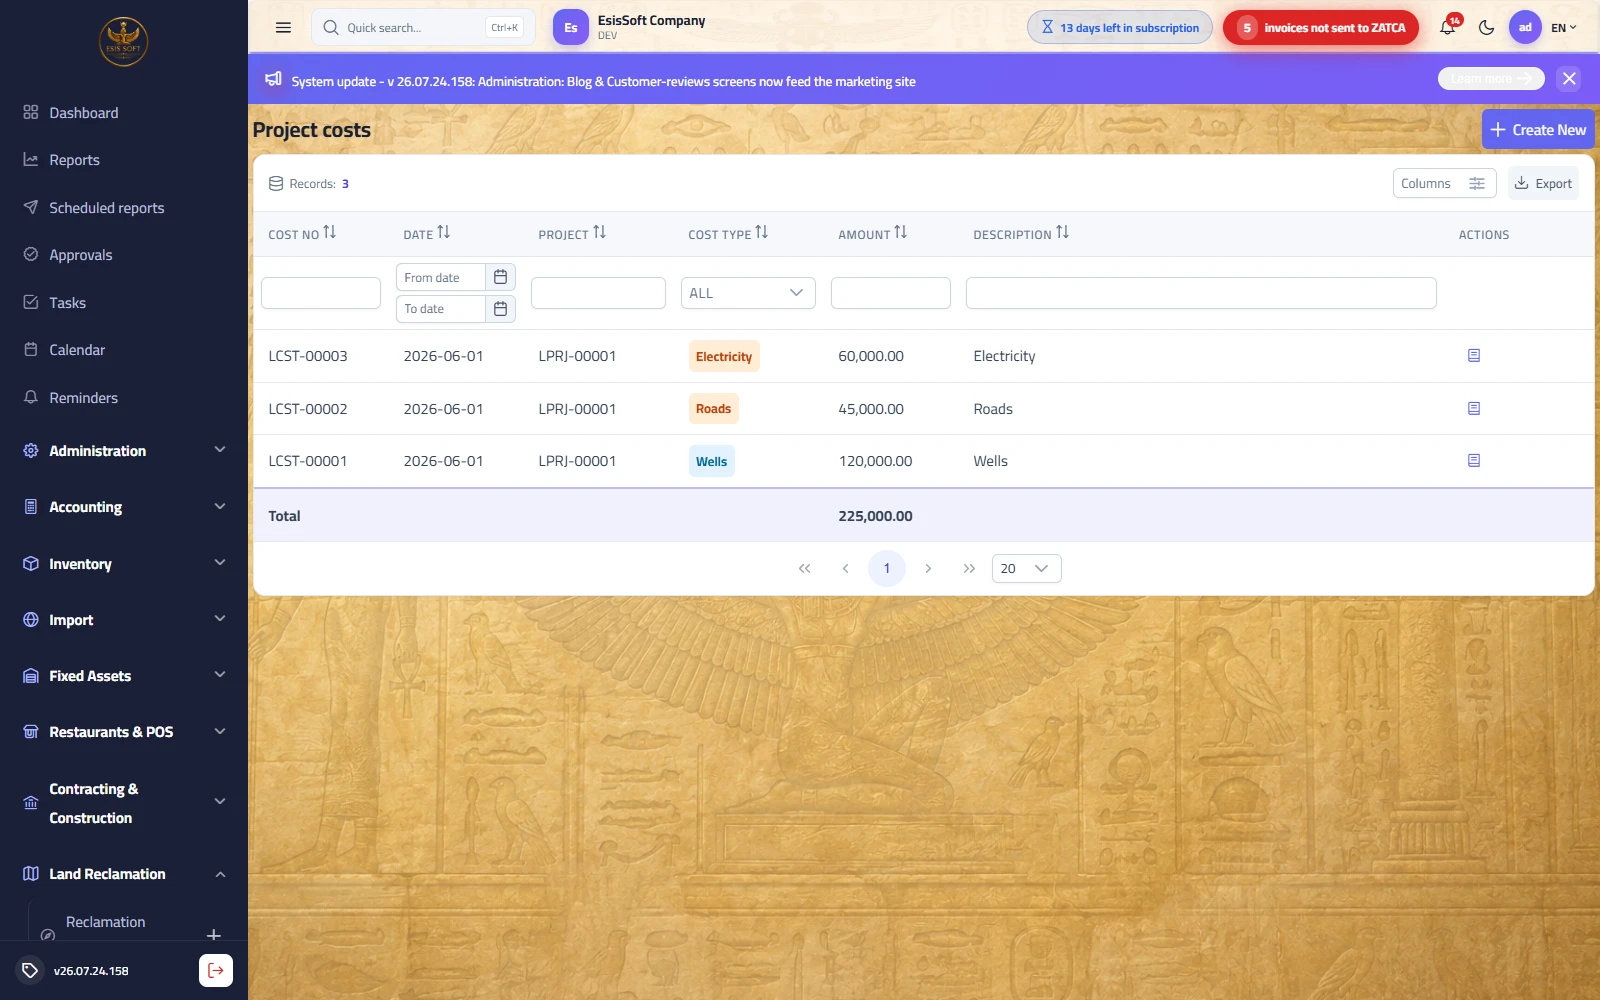Click the version tag icon

(30, 970)
